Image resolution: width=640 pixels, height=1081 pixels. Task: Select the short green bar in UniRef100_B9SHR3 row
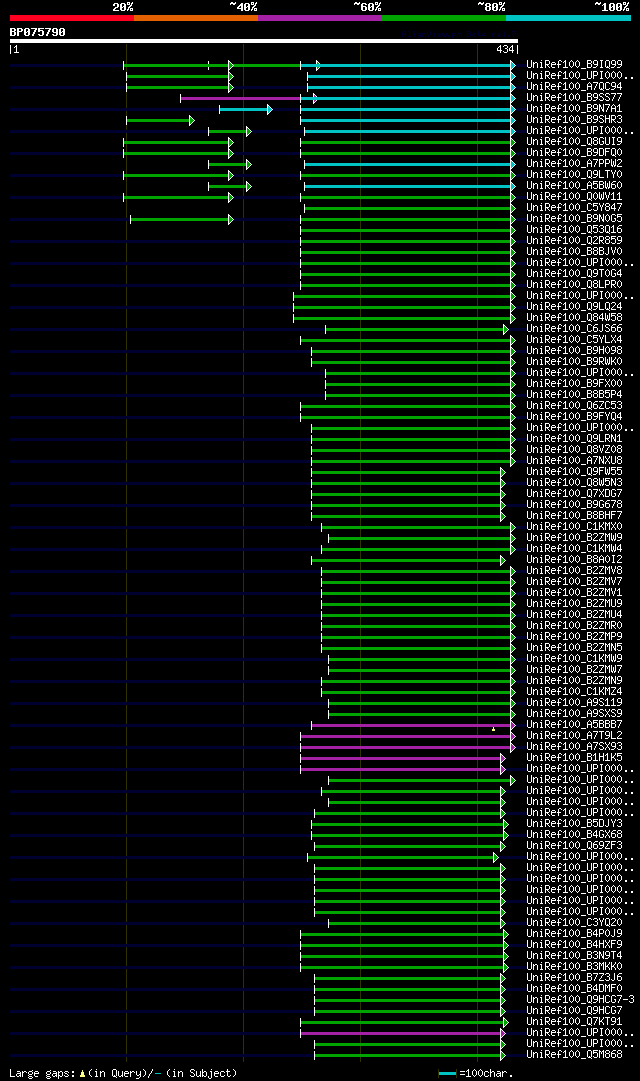coord(160,121)
